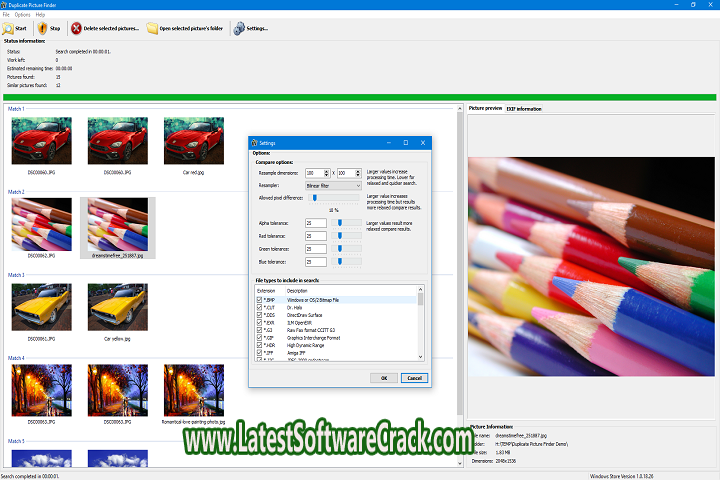
Task: Select the DSC00062.JPG pencils thumbnail
Action: point(42,224)
